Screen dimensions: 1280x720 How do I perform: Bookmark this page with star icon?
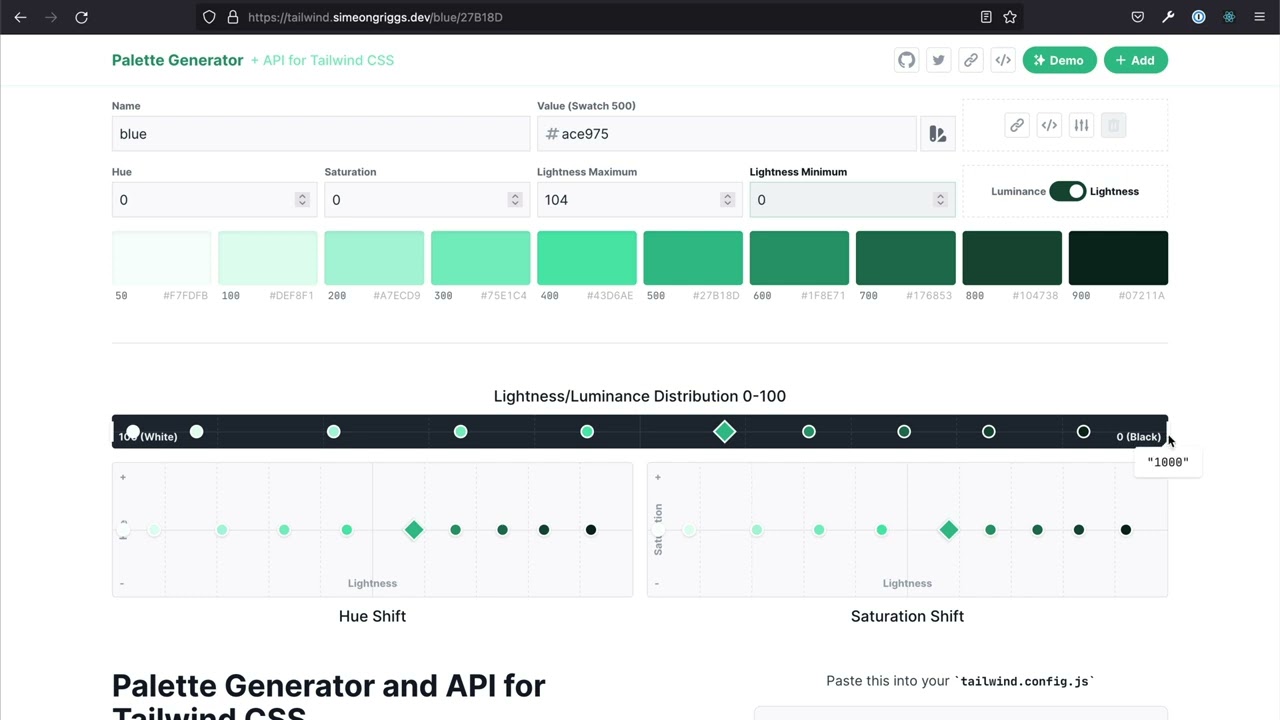(1010, 17)
